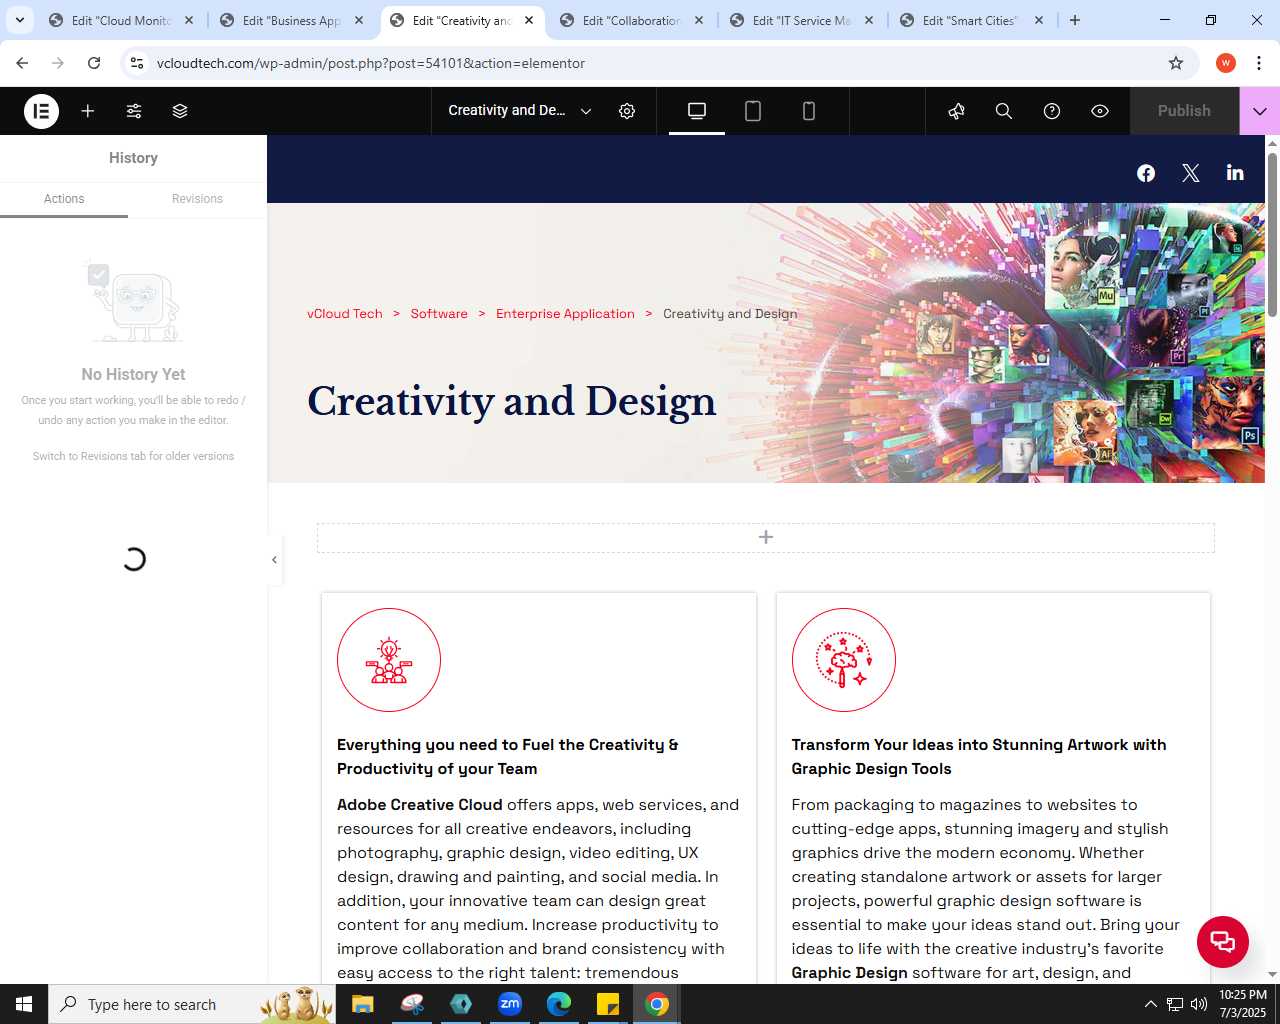Screen dimensions: 1280x1024
Task: Switch to the Revisions tab
Action: [197, 199]
